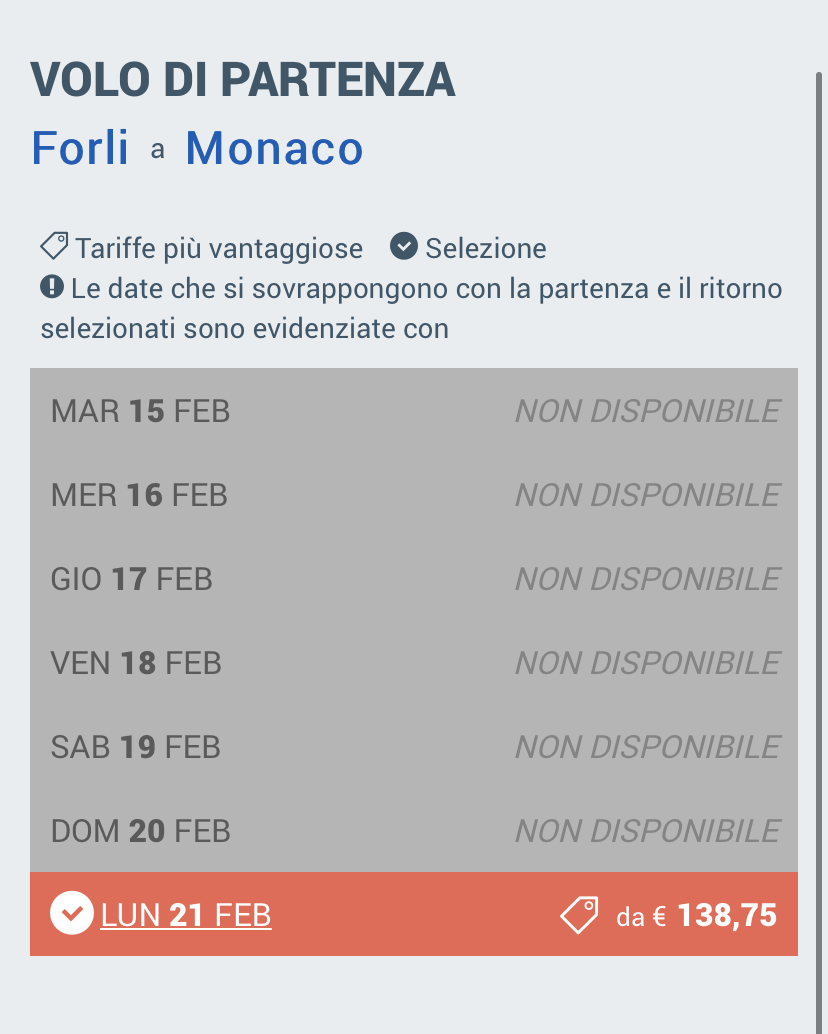This screenshot has width=828, height=1034.
Task: Click NON DISPONIBILE label for MAR 15 FEB
Action: (647, 411)
